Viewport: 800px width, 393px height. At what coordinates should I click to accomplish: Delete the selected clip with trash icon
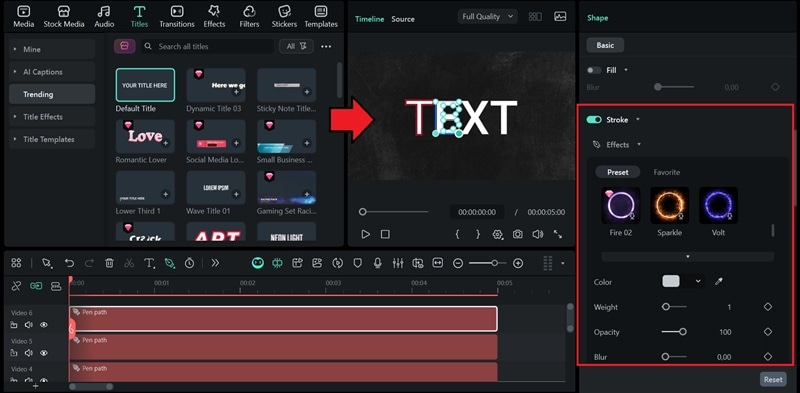[109, 263]
